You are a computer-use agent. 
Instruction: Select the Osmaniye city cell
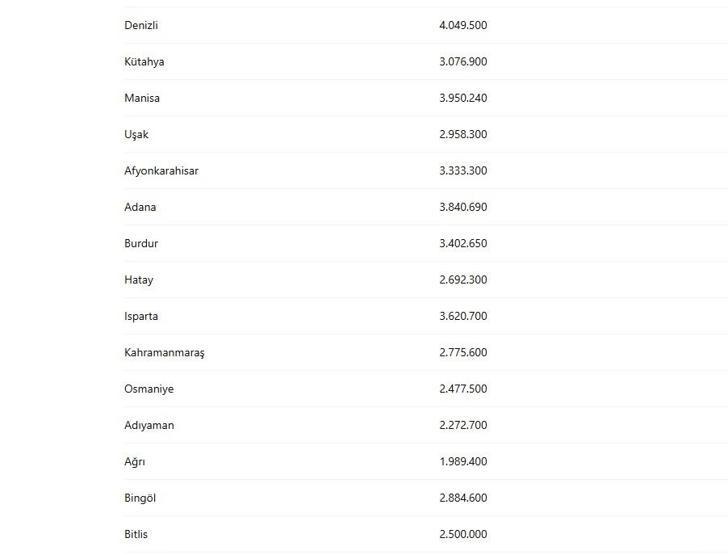(x=149, y=389)
